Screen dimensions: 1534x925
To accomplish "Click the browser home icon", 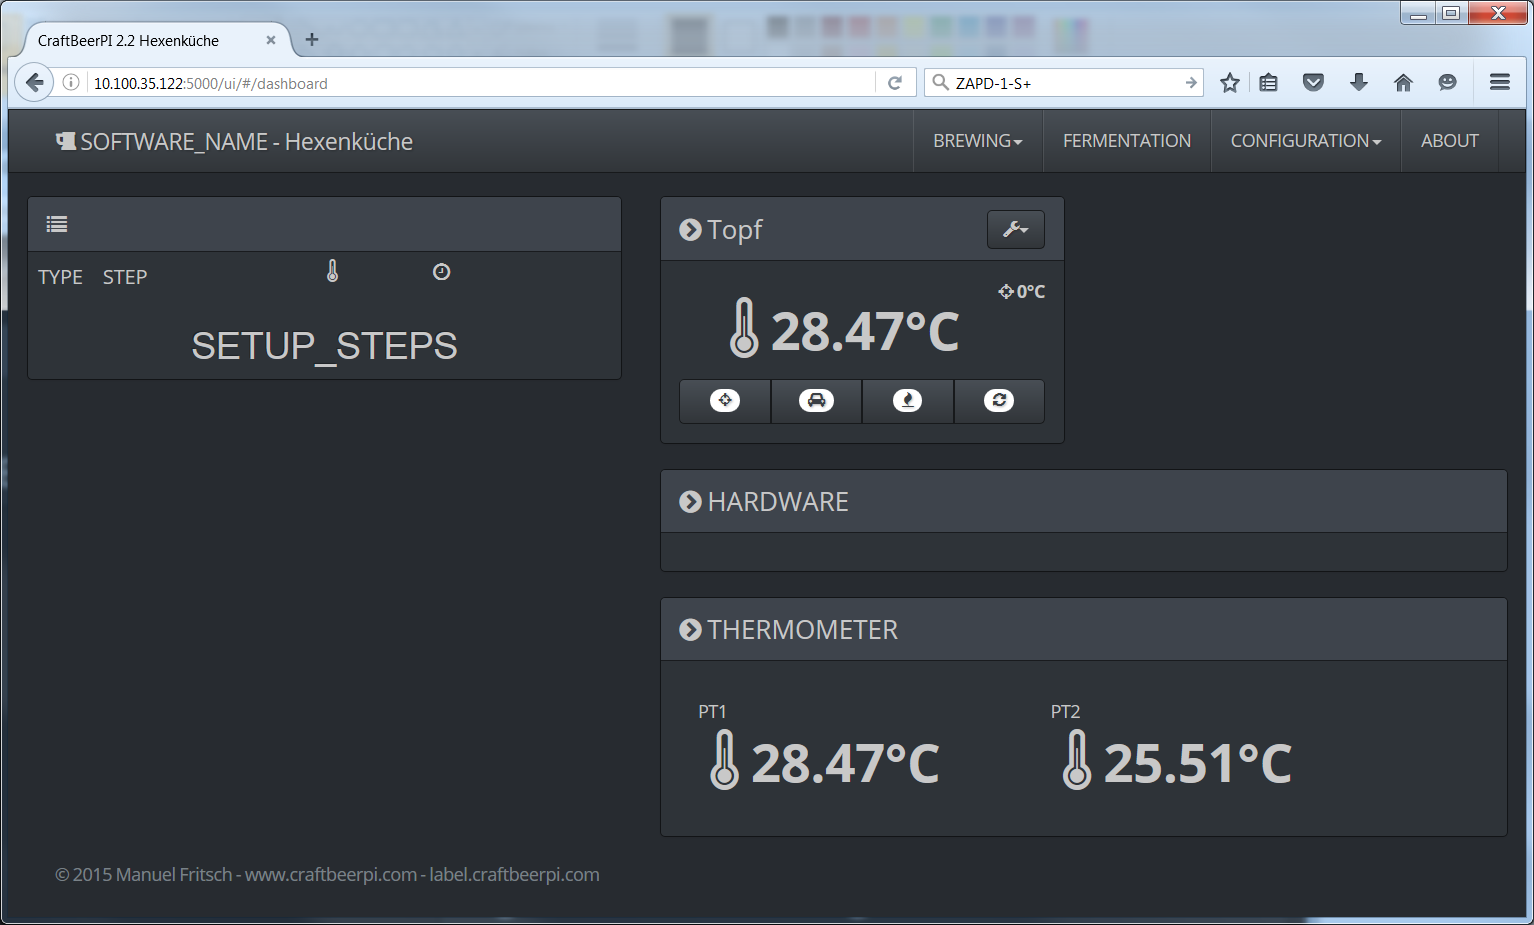I will 1403,83.
